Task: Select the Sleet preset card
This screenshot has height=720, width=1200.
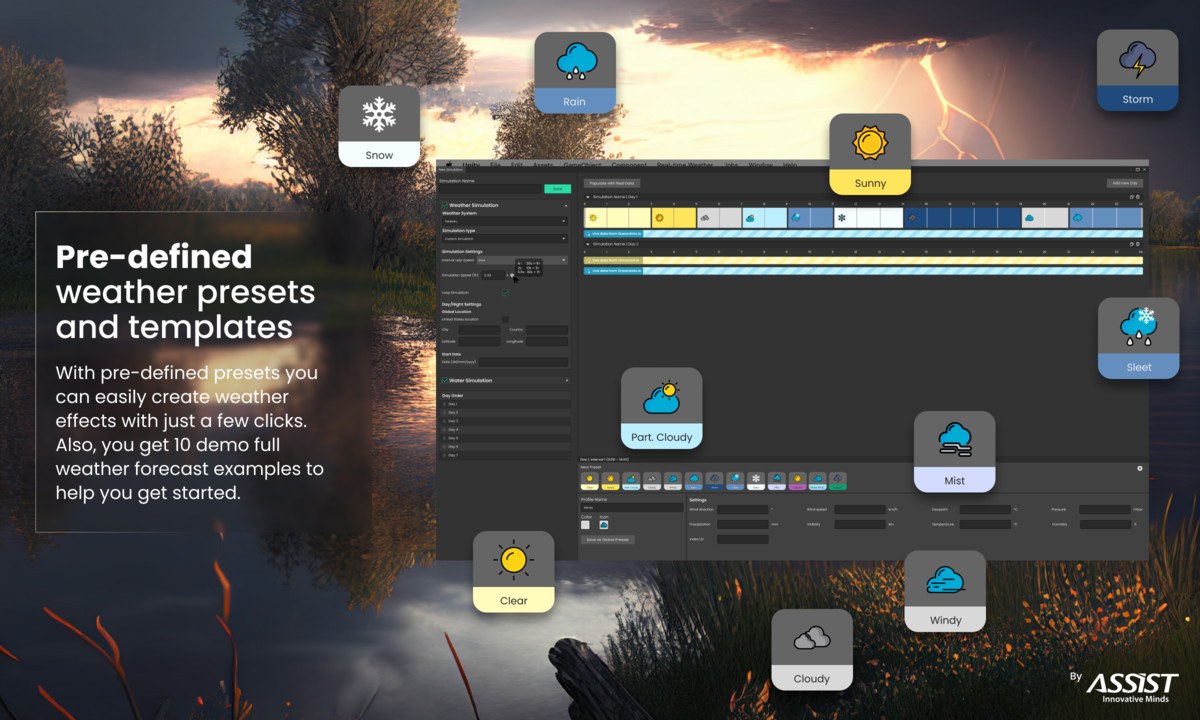Action: [x=1138, y=338]
